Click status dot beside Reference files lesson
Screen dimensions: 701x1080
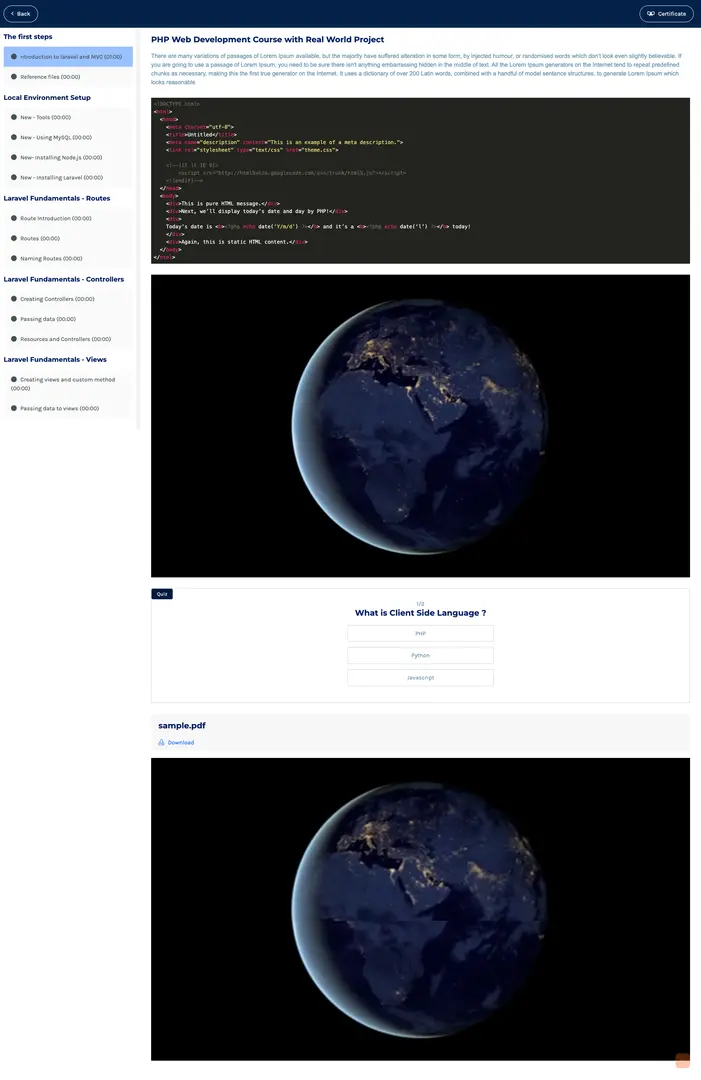(13, 77)
